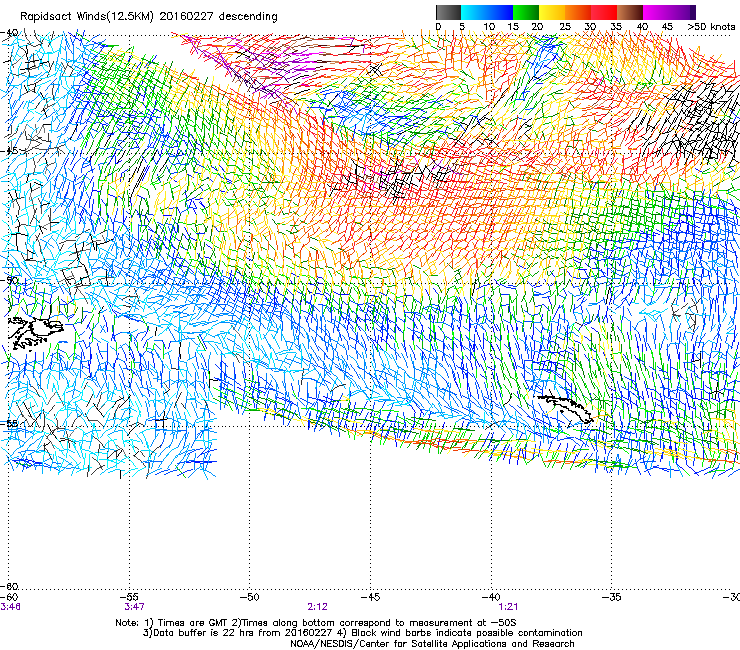Click the 'NOAA/NESDIS/Center for Satellite Applications and Research' credit
The width and height of the screenshot is (740, 650).
[432, 644]
